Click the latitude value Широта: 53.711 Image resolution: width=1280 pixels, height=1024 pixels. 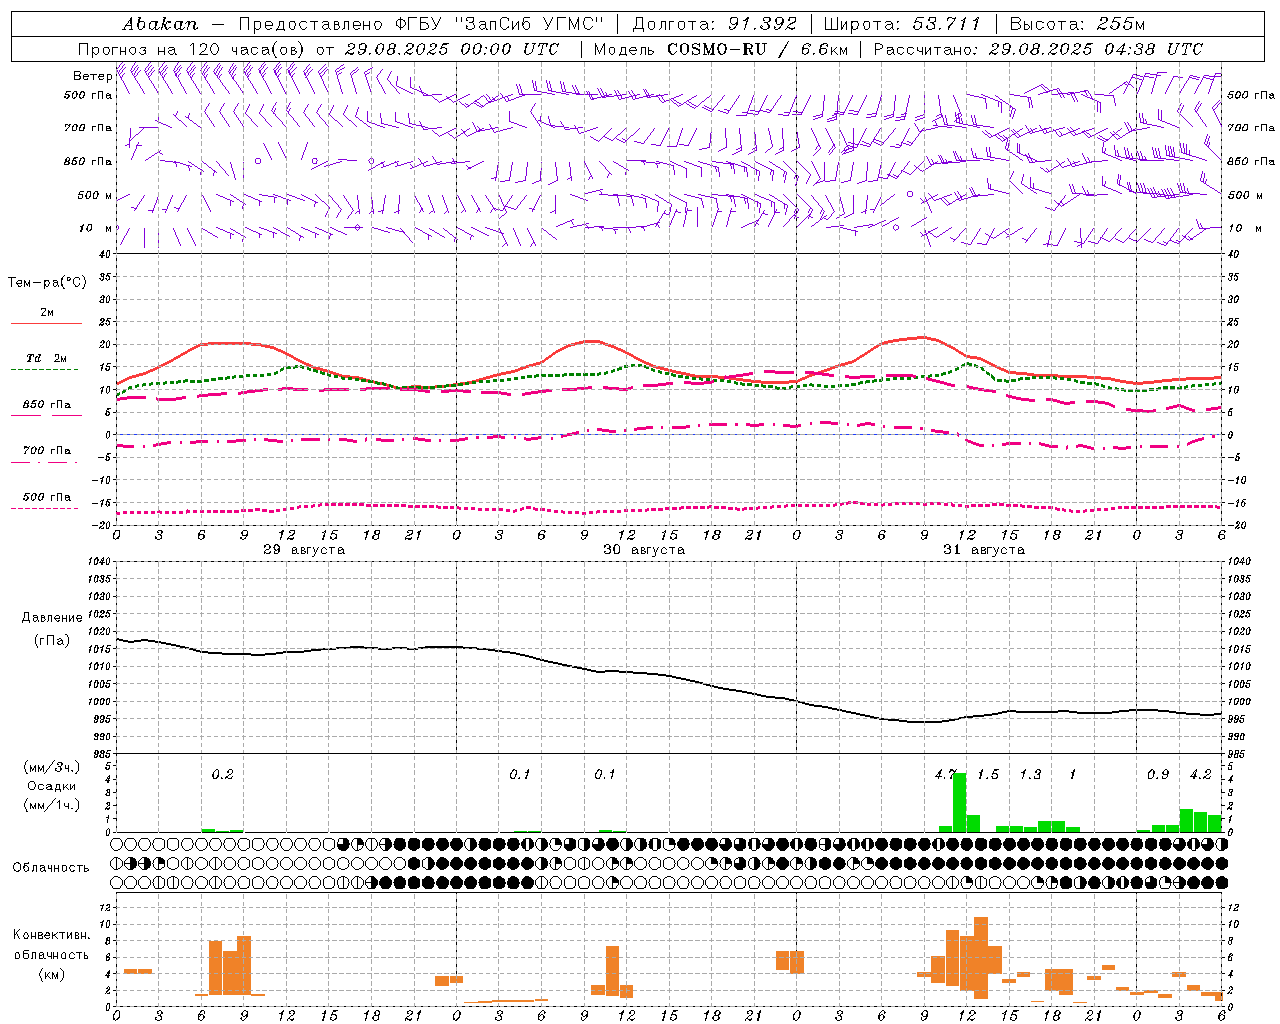pos(903,24)
